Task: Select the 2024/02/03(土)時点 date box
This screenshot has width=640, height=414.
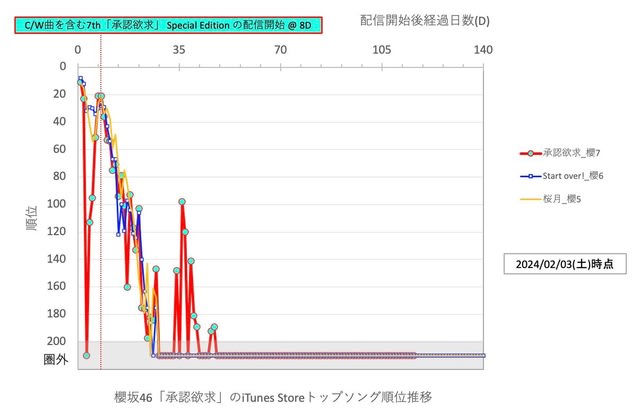Action: 565,264
